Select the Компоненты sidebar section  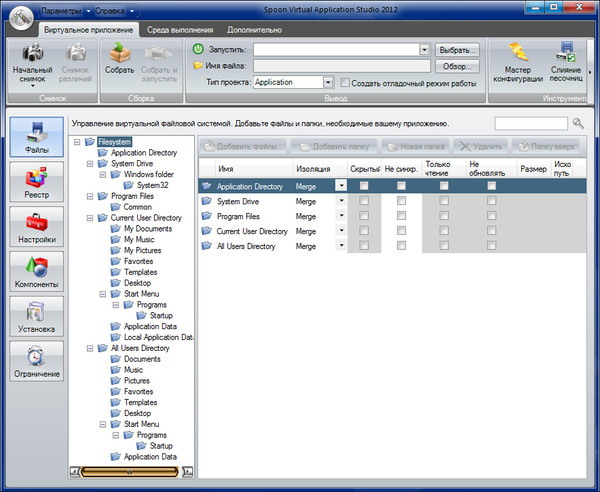coord(36,273)
